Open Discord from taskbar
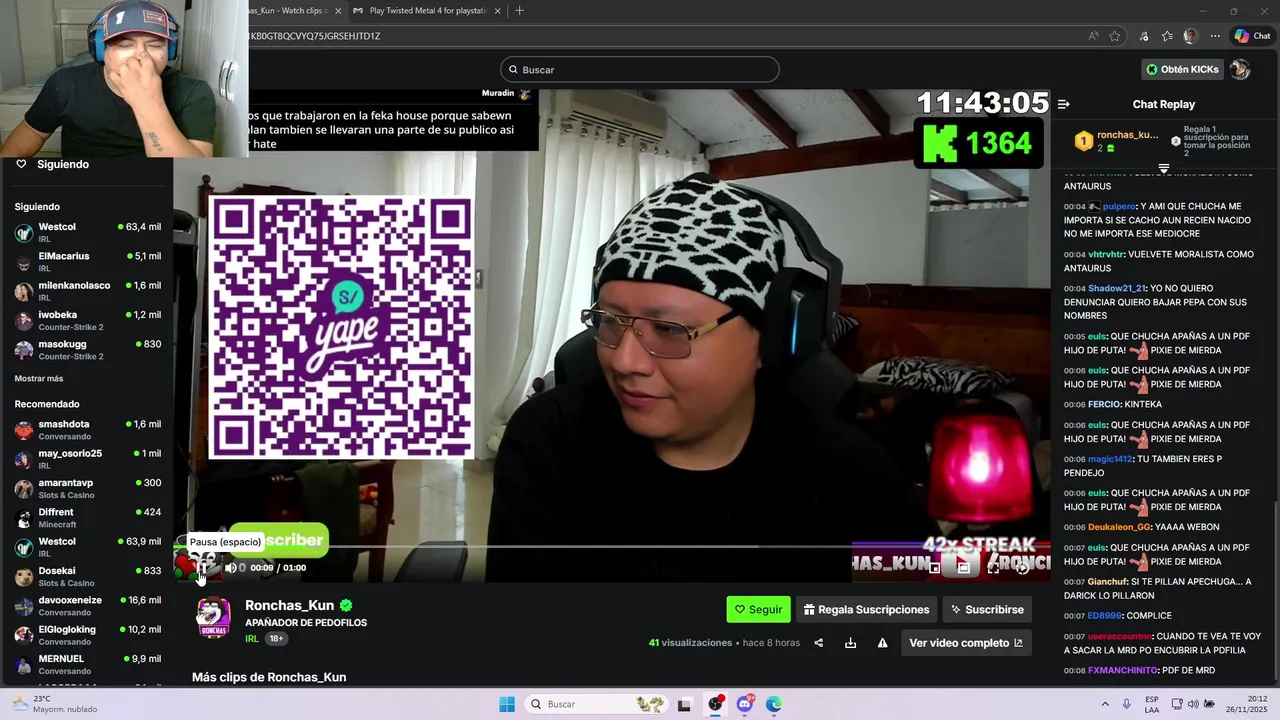1280x720 pixels. click(x=745, y=704)
